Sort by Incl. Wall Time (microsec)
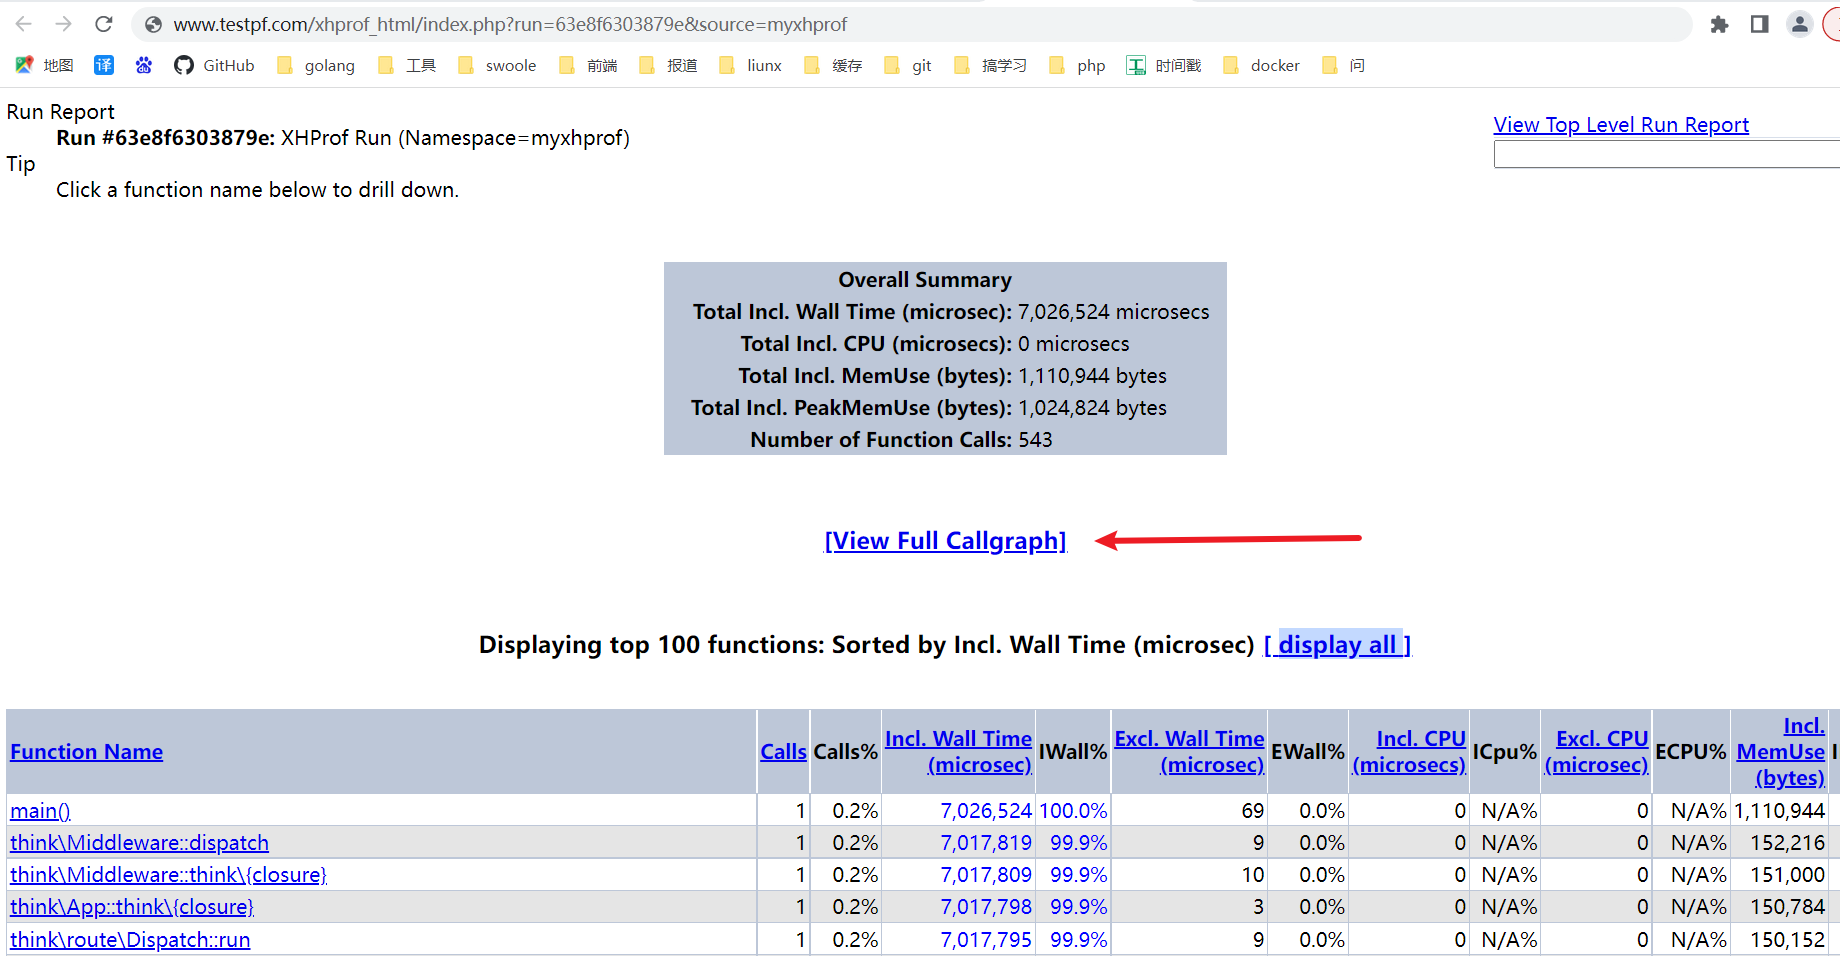The image size is (1840, 956). pos(958,752)
